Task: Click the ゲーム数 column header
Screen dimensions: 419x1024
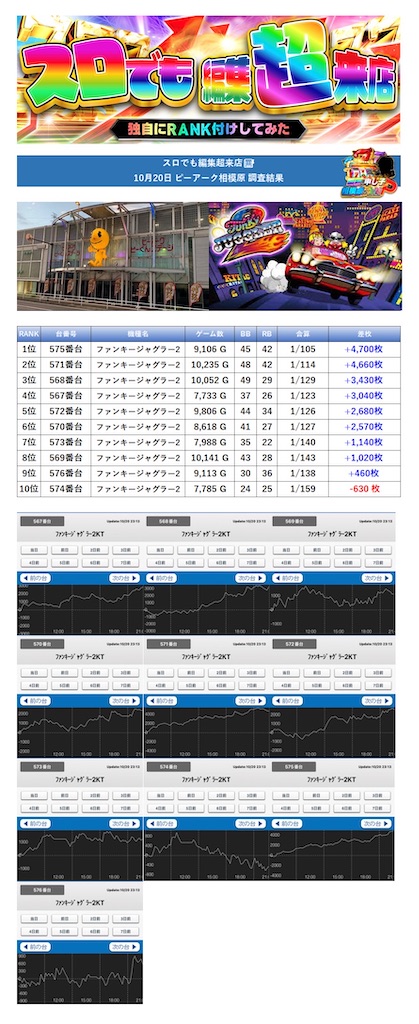Action: (x=210, y=333)
